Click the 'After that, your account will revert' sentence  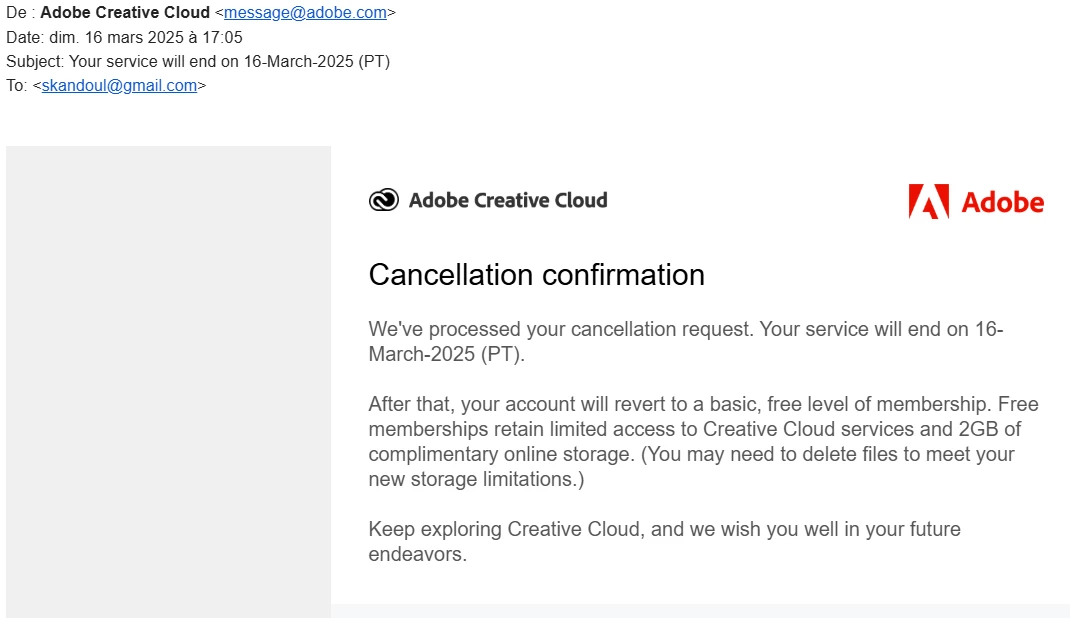coord(562,405)
